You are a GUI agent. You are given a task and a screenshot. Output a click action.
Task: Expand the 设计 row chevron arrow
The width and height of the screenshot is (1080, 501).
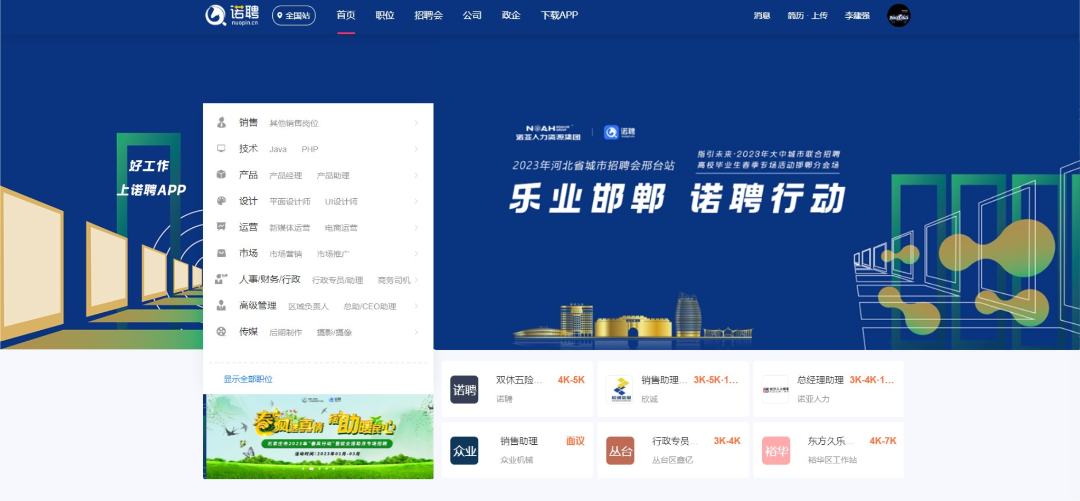[416, 201]
